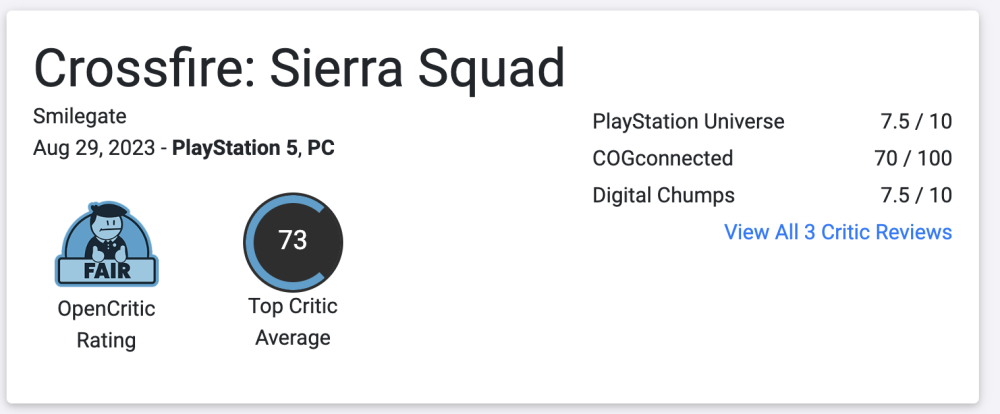1000x414 pixels.
Task: Click Digital Chumps' 7.5 / 10 score
Action: click(x=915, y=195)
